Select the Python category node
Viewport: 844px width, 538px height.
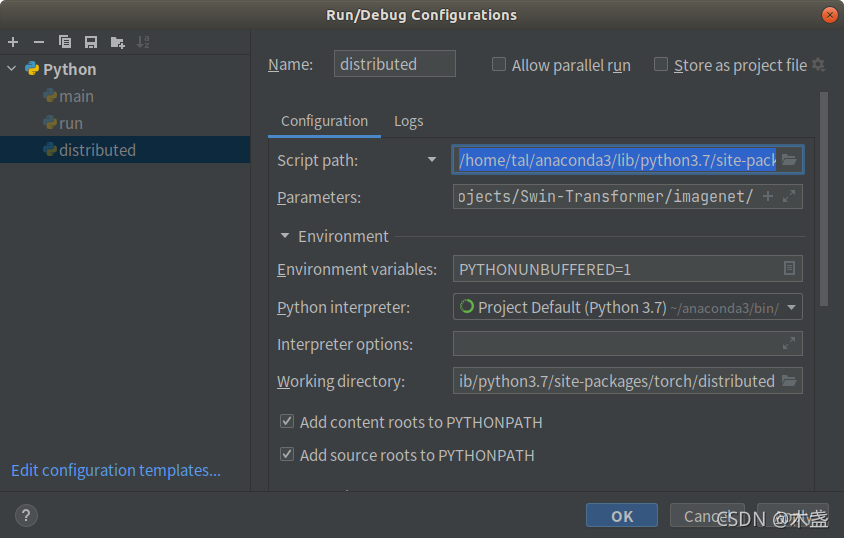tap(125, 69)
